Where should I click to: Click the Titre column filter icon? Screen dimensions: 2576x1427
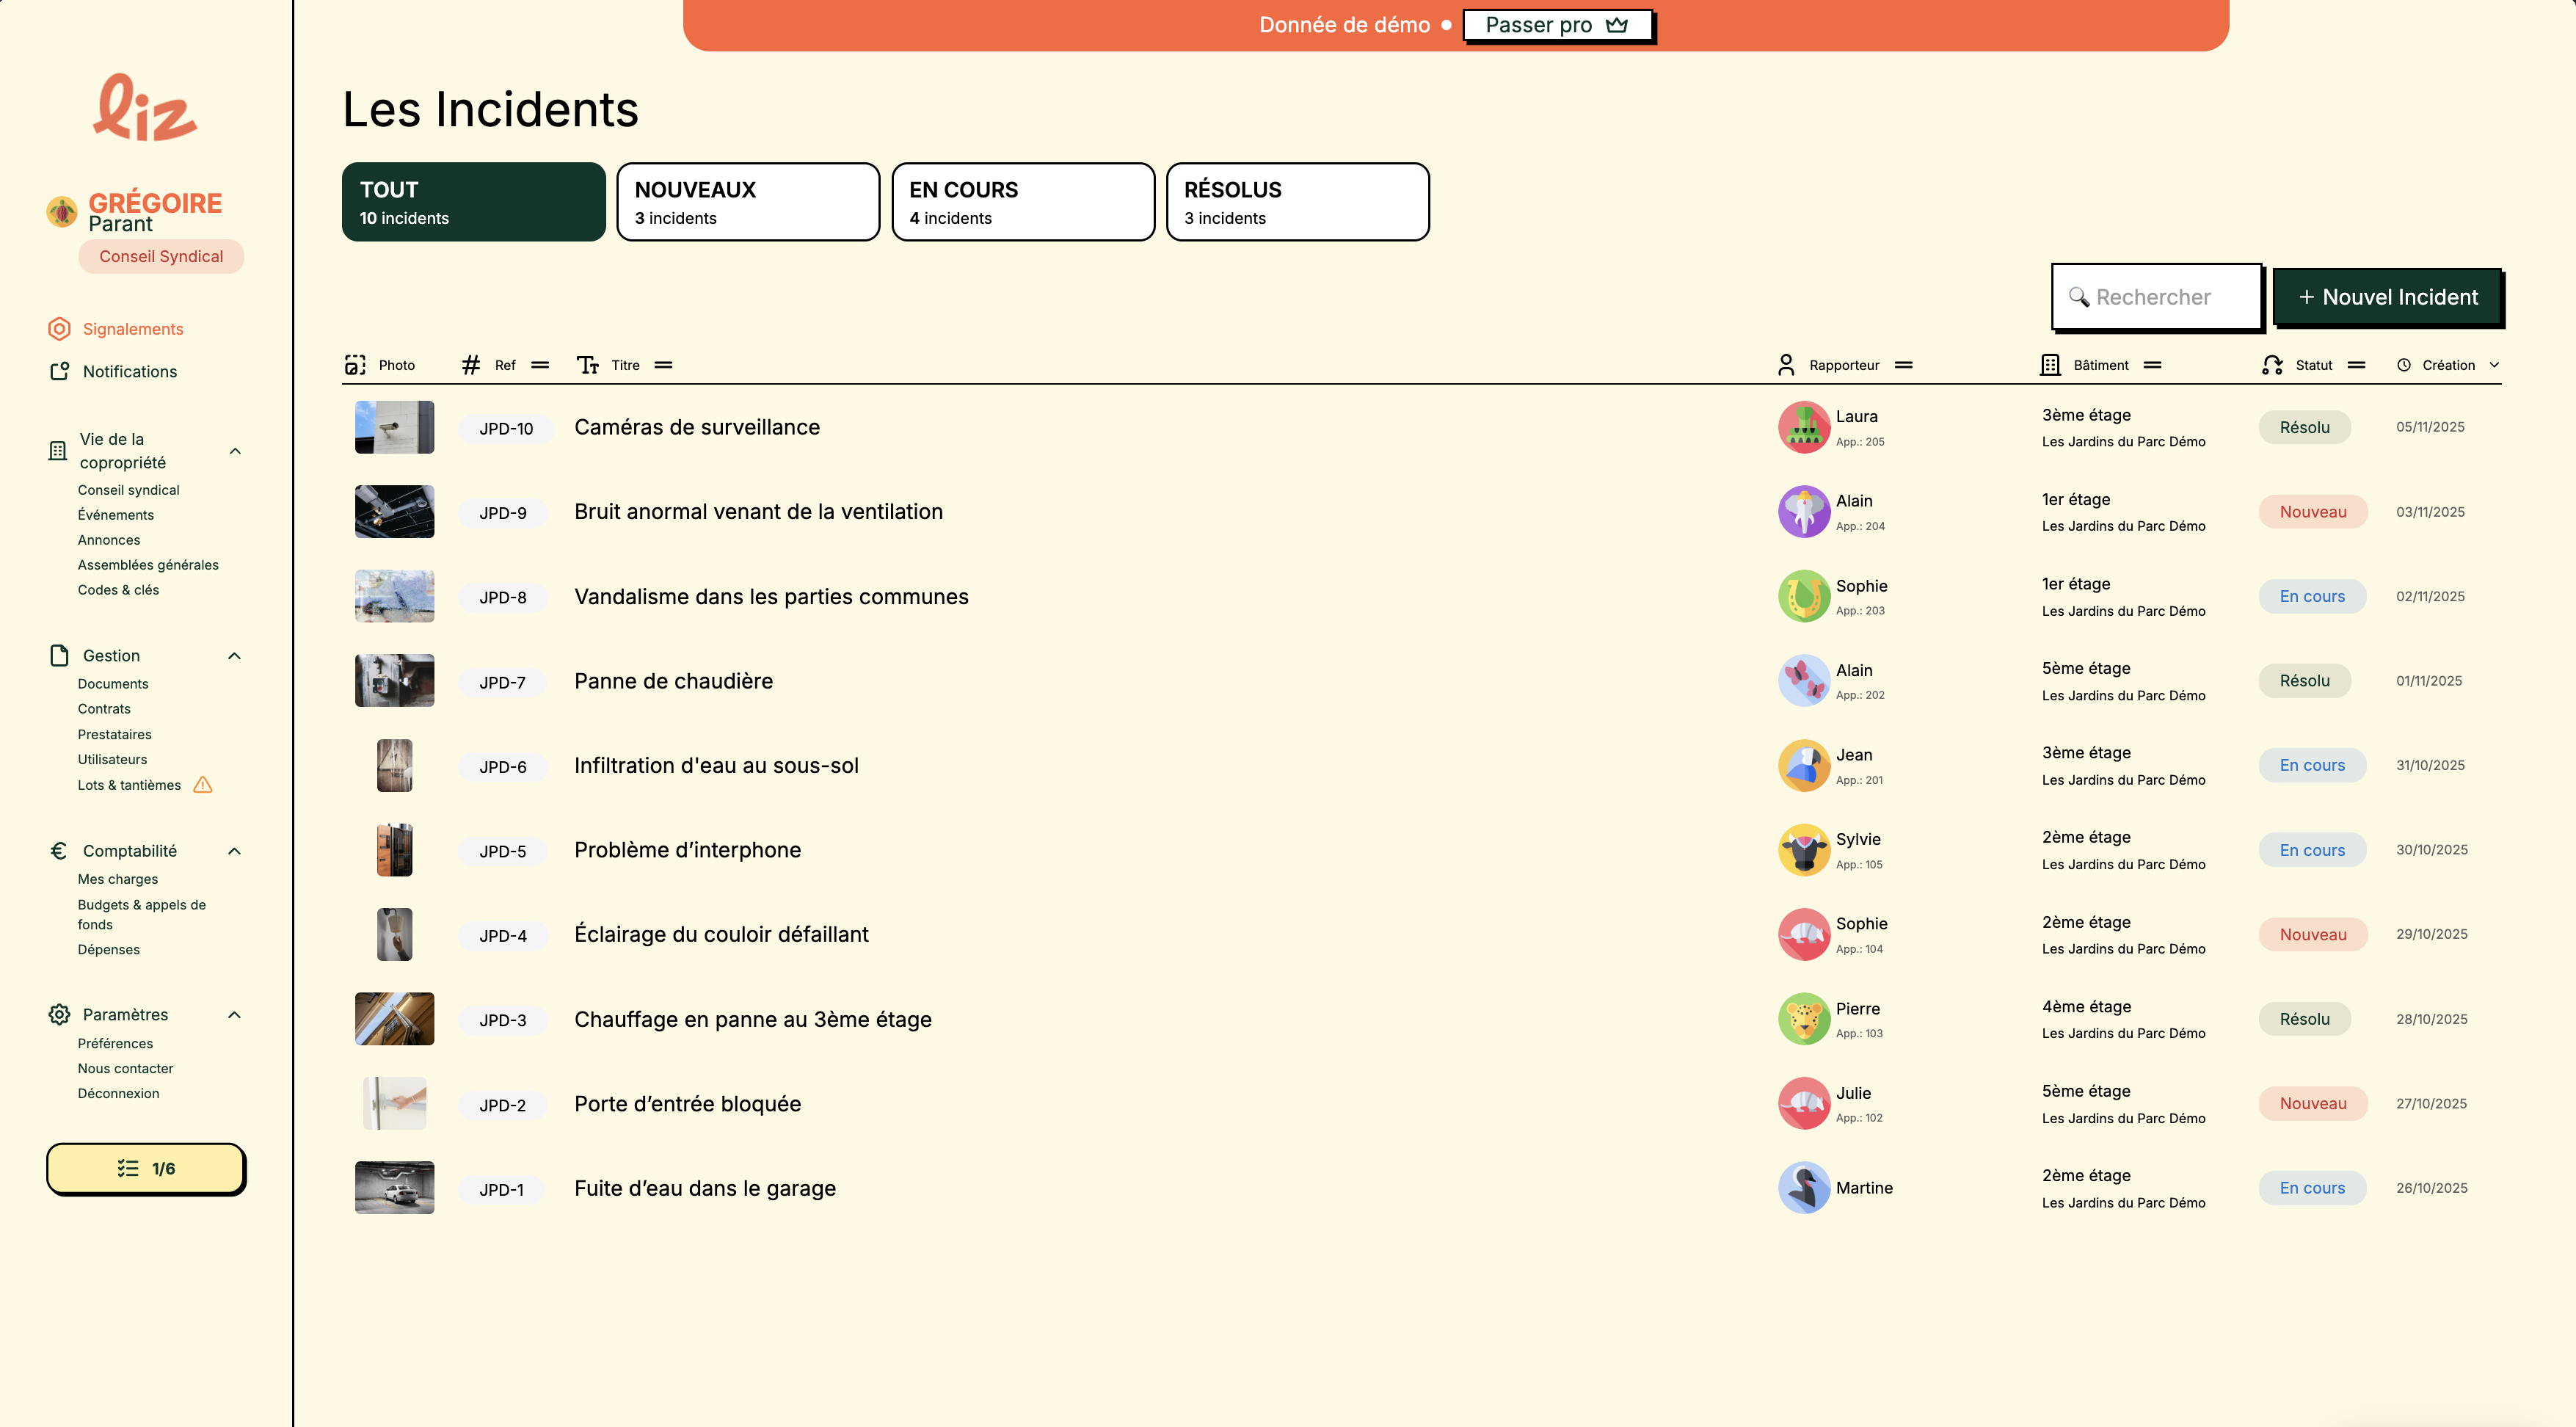[663, 365]
